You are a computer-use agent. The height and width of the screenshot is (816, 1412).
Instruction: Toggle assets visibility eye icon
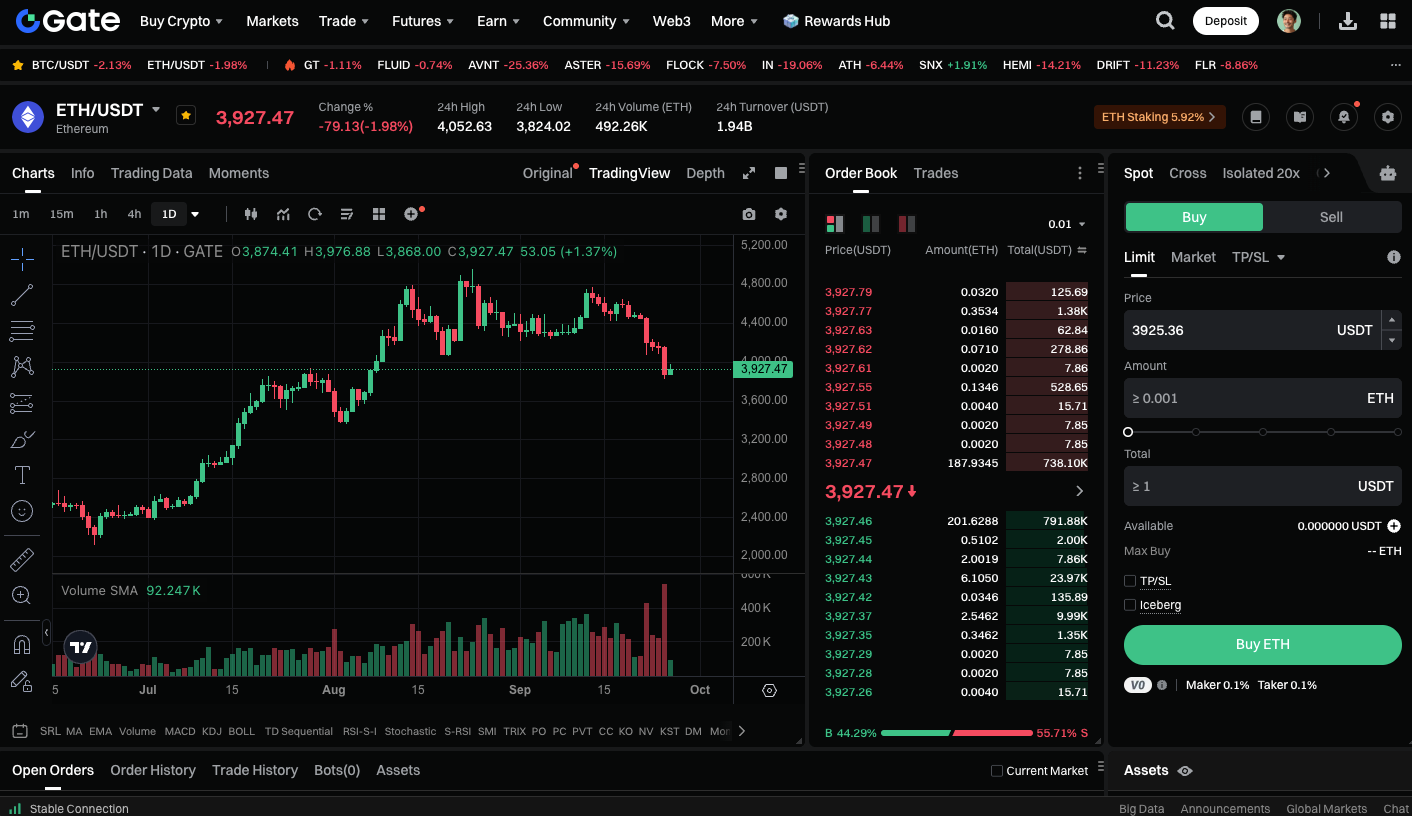click(x=1185, y=771)
